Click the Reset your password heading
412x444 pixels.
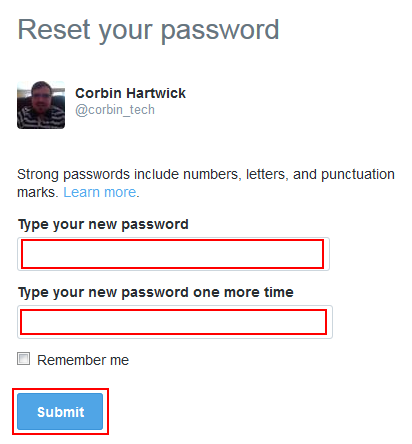tap(148, 30)
